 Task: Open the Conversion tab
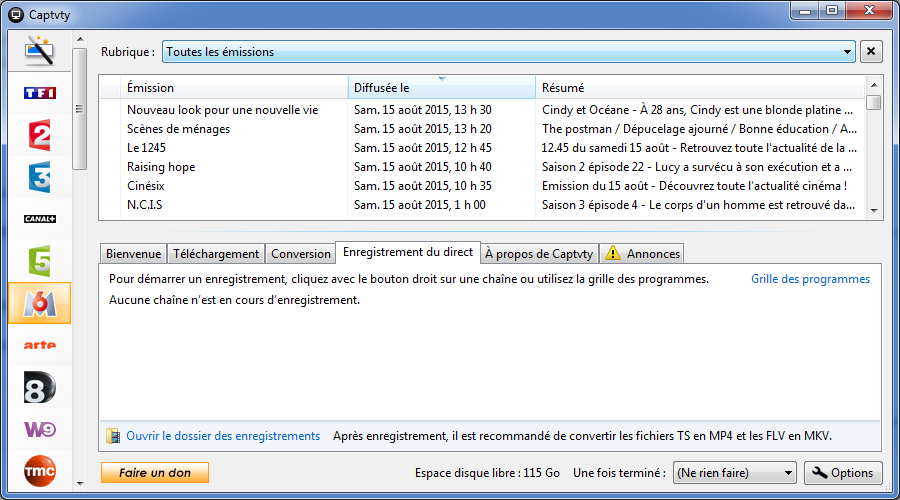point(300,254)
